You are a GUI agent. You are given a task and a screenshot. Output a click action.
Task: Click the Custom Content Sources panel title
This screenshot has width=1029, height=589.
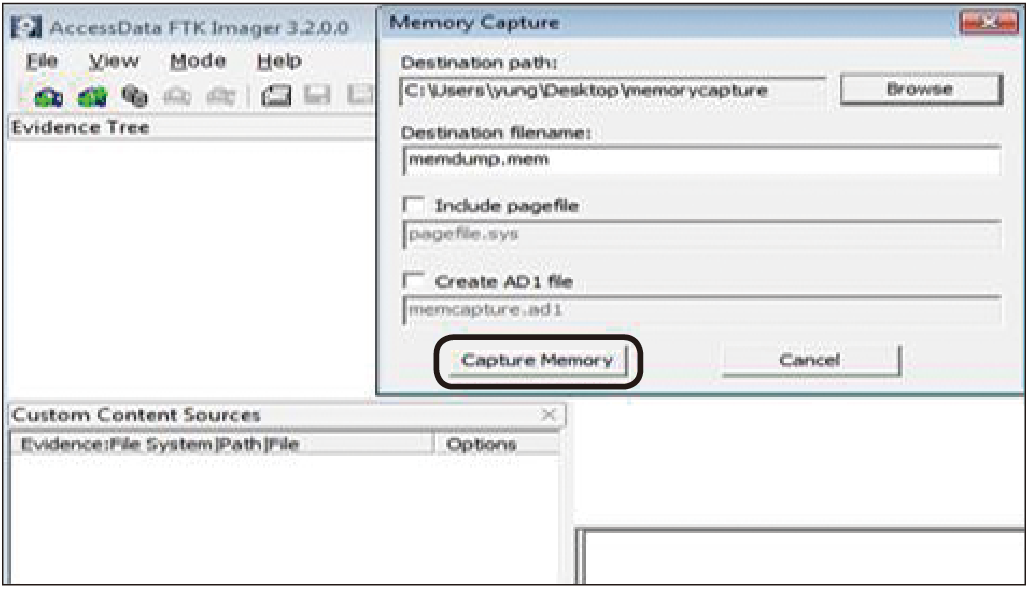click(136, 415)
